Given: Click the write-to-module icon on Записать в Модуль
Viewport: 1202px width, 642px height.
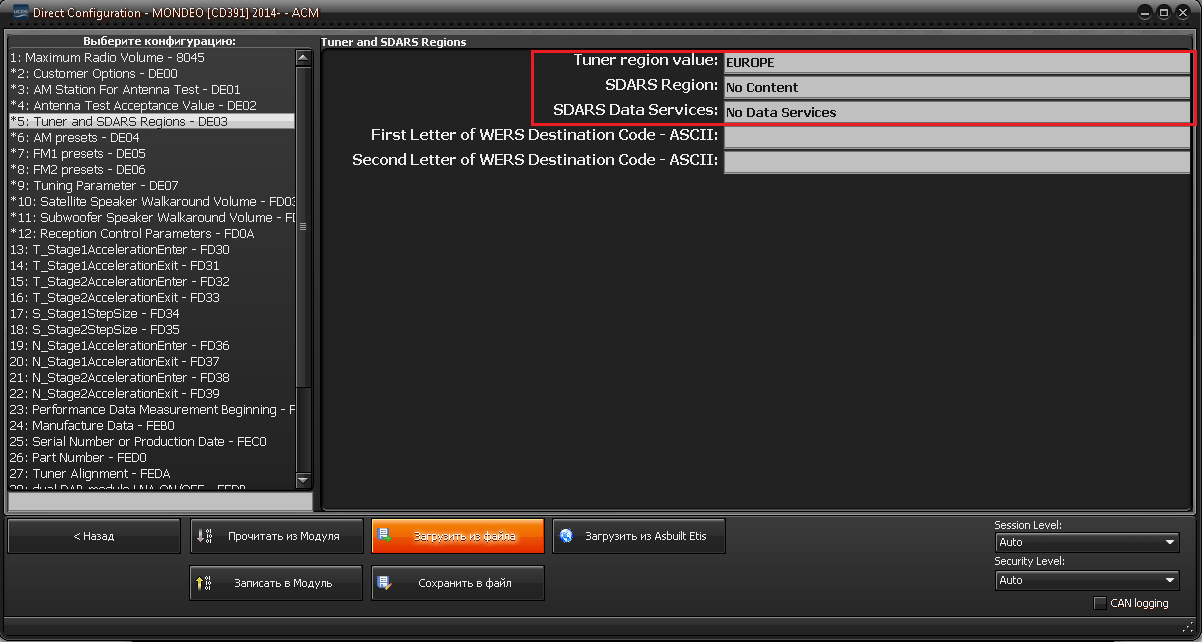Looking at the screenshot, I should click(205, 583).
